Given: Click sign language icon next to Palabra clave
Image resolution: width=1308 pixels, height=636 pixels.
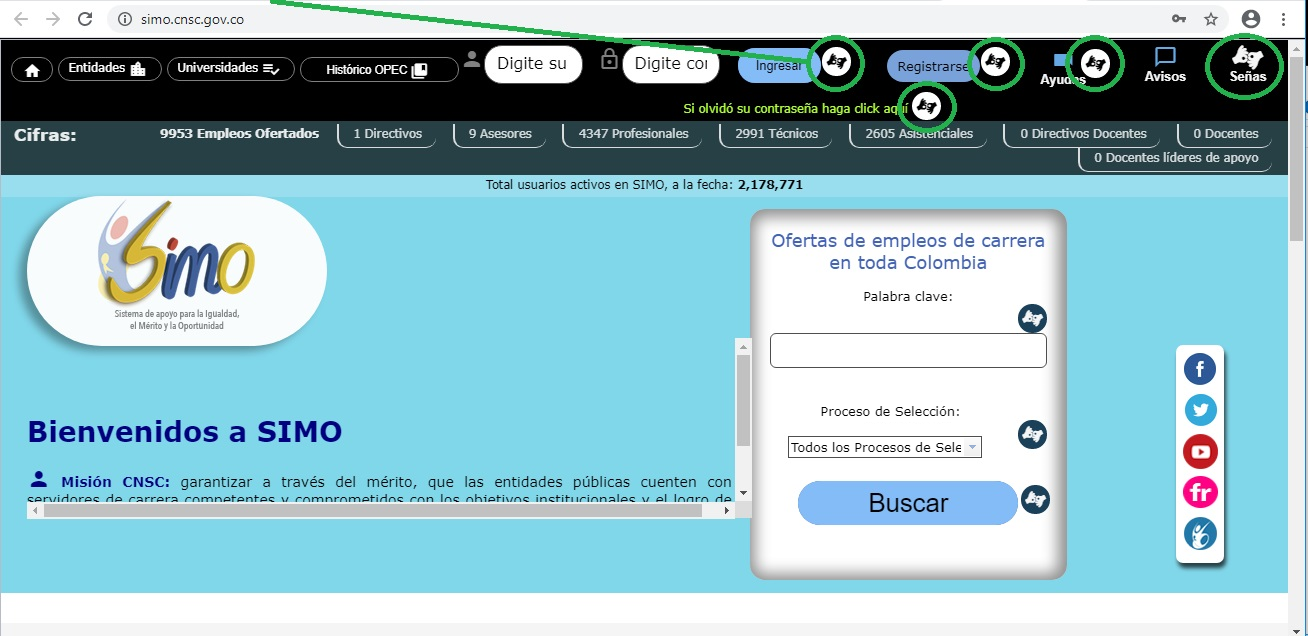Looking at the screenshot, I should (1032, 319).
